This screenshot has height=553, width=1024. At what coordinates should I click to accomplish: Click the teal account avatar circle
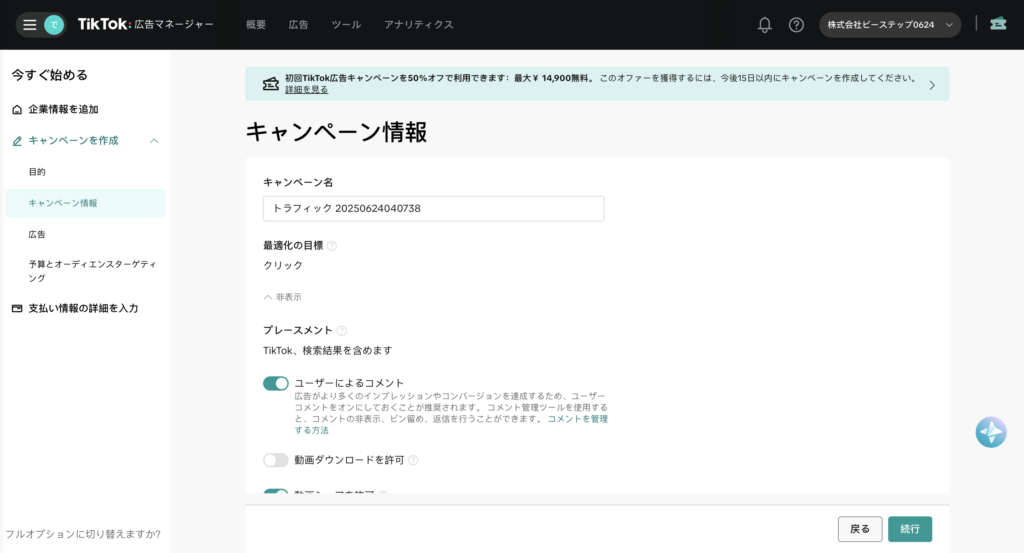click(54, 25)
